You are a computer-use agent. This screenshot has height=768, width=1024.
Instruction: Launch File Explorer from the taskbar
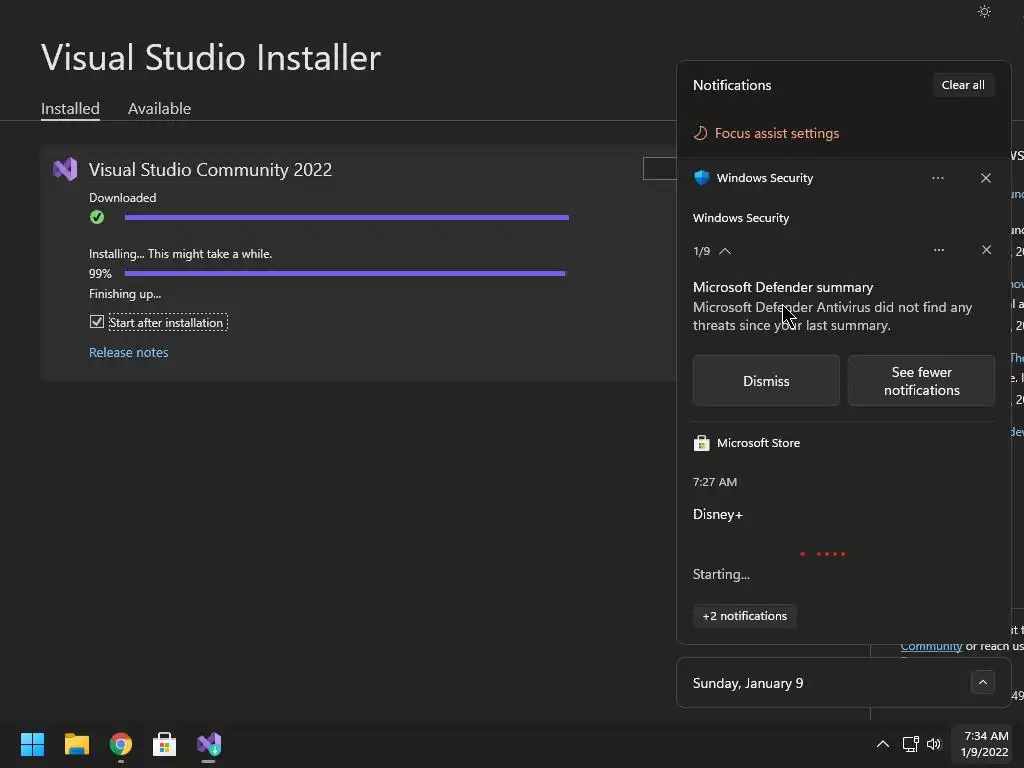[77, 744]
